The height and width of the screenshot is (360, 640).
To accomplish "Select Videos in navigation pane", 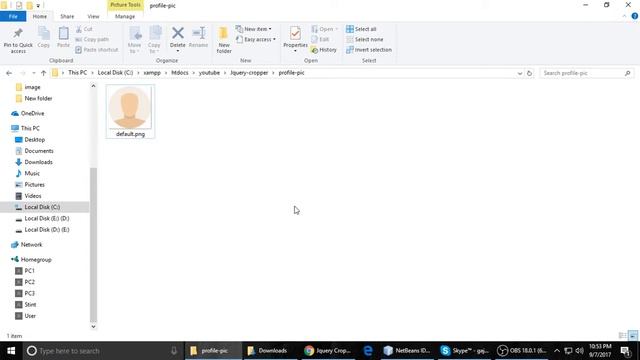I will coord(33,196).
